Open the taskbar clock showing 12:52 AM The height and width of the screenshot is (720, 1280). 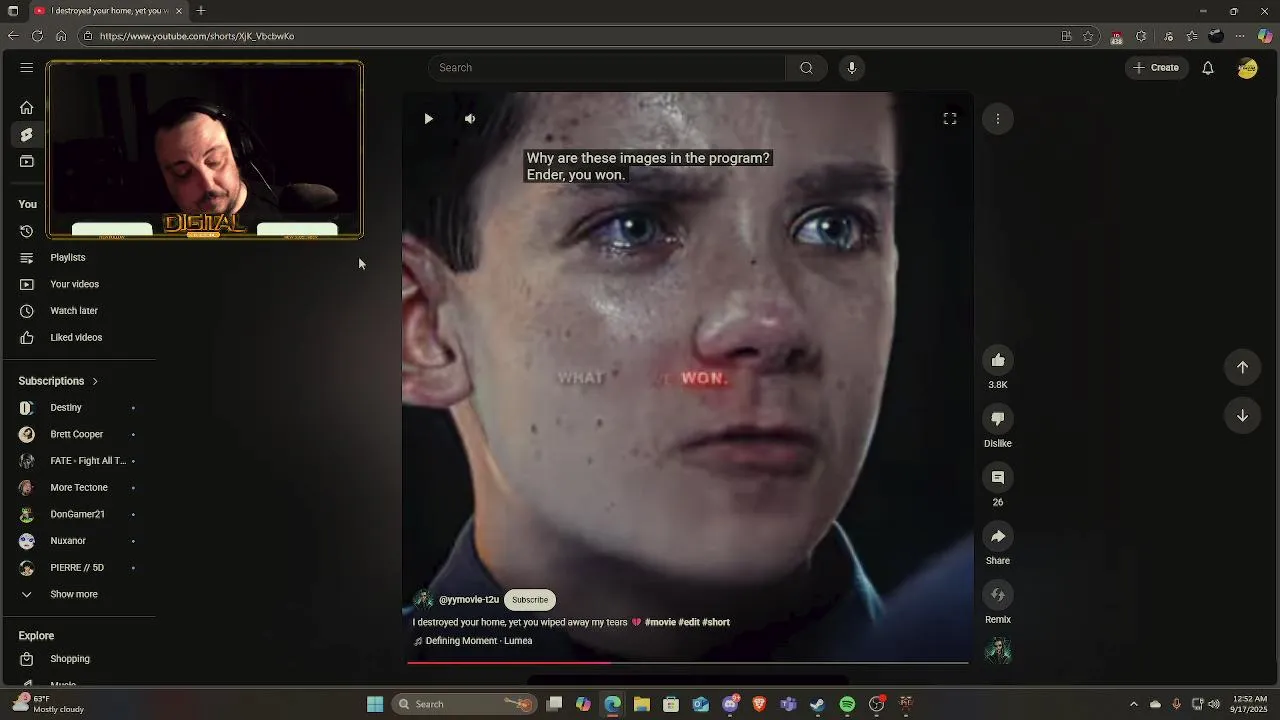click(x=1250, y=704)
